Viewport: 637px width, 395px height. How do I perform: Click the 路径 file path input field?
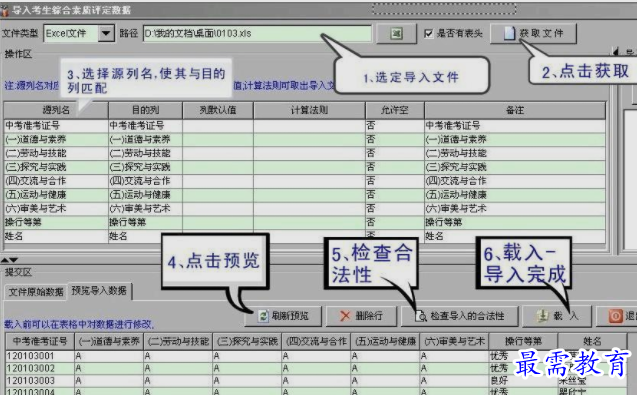(257, 33)
